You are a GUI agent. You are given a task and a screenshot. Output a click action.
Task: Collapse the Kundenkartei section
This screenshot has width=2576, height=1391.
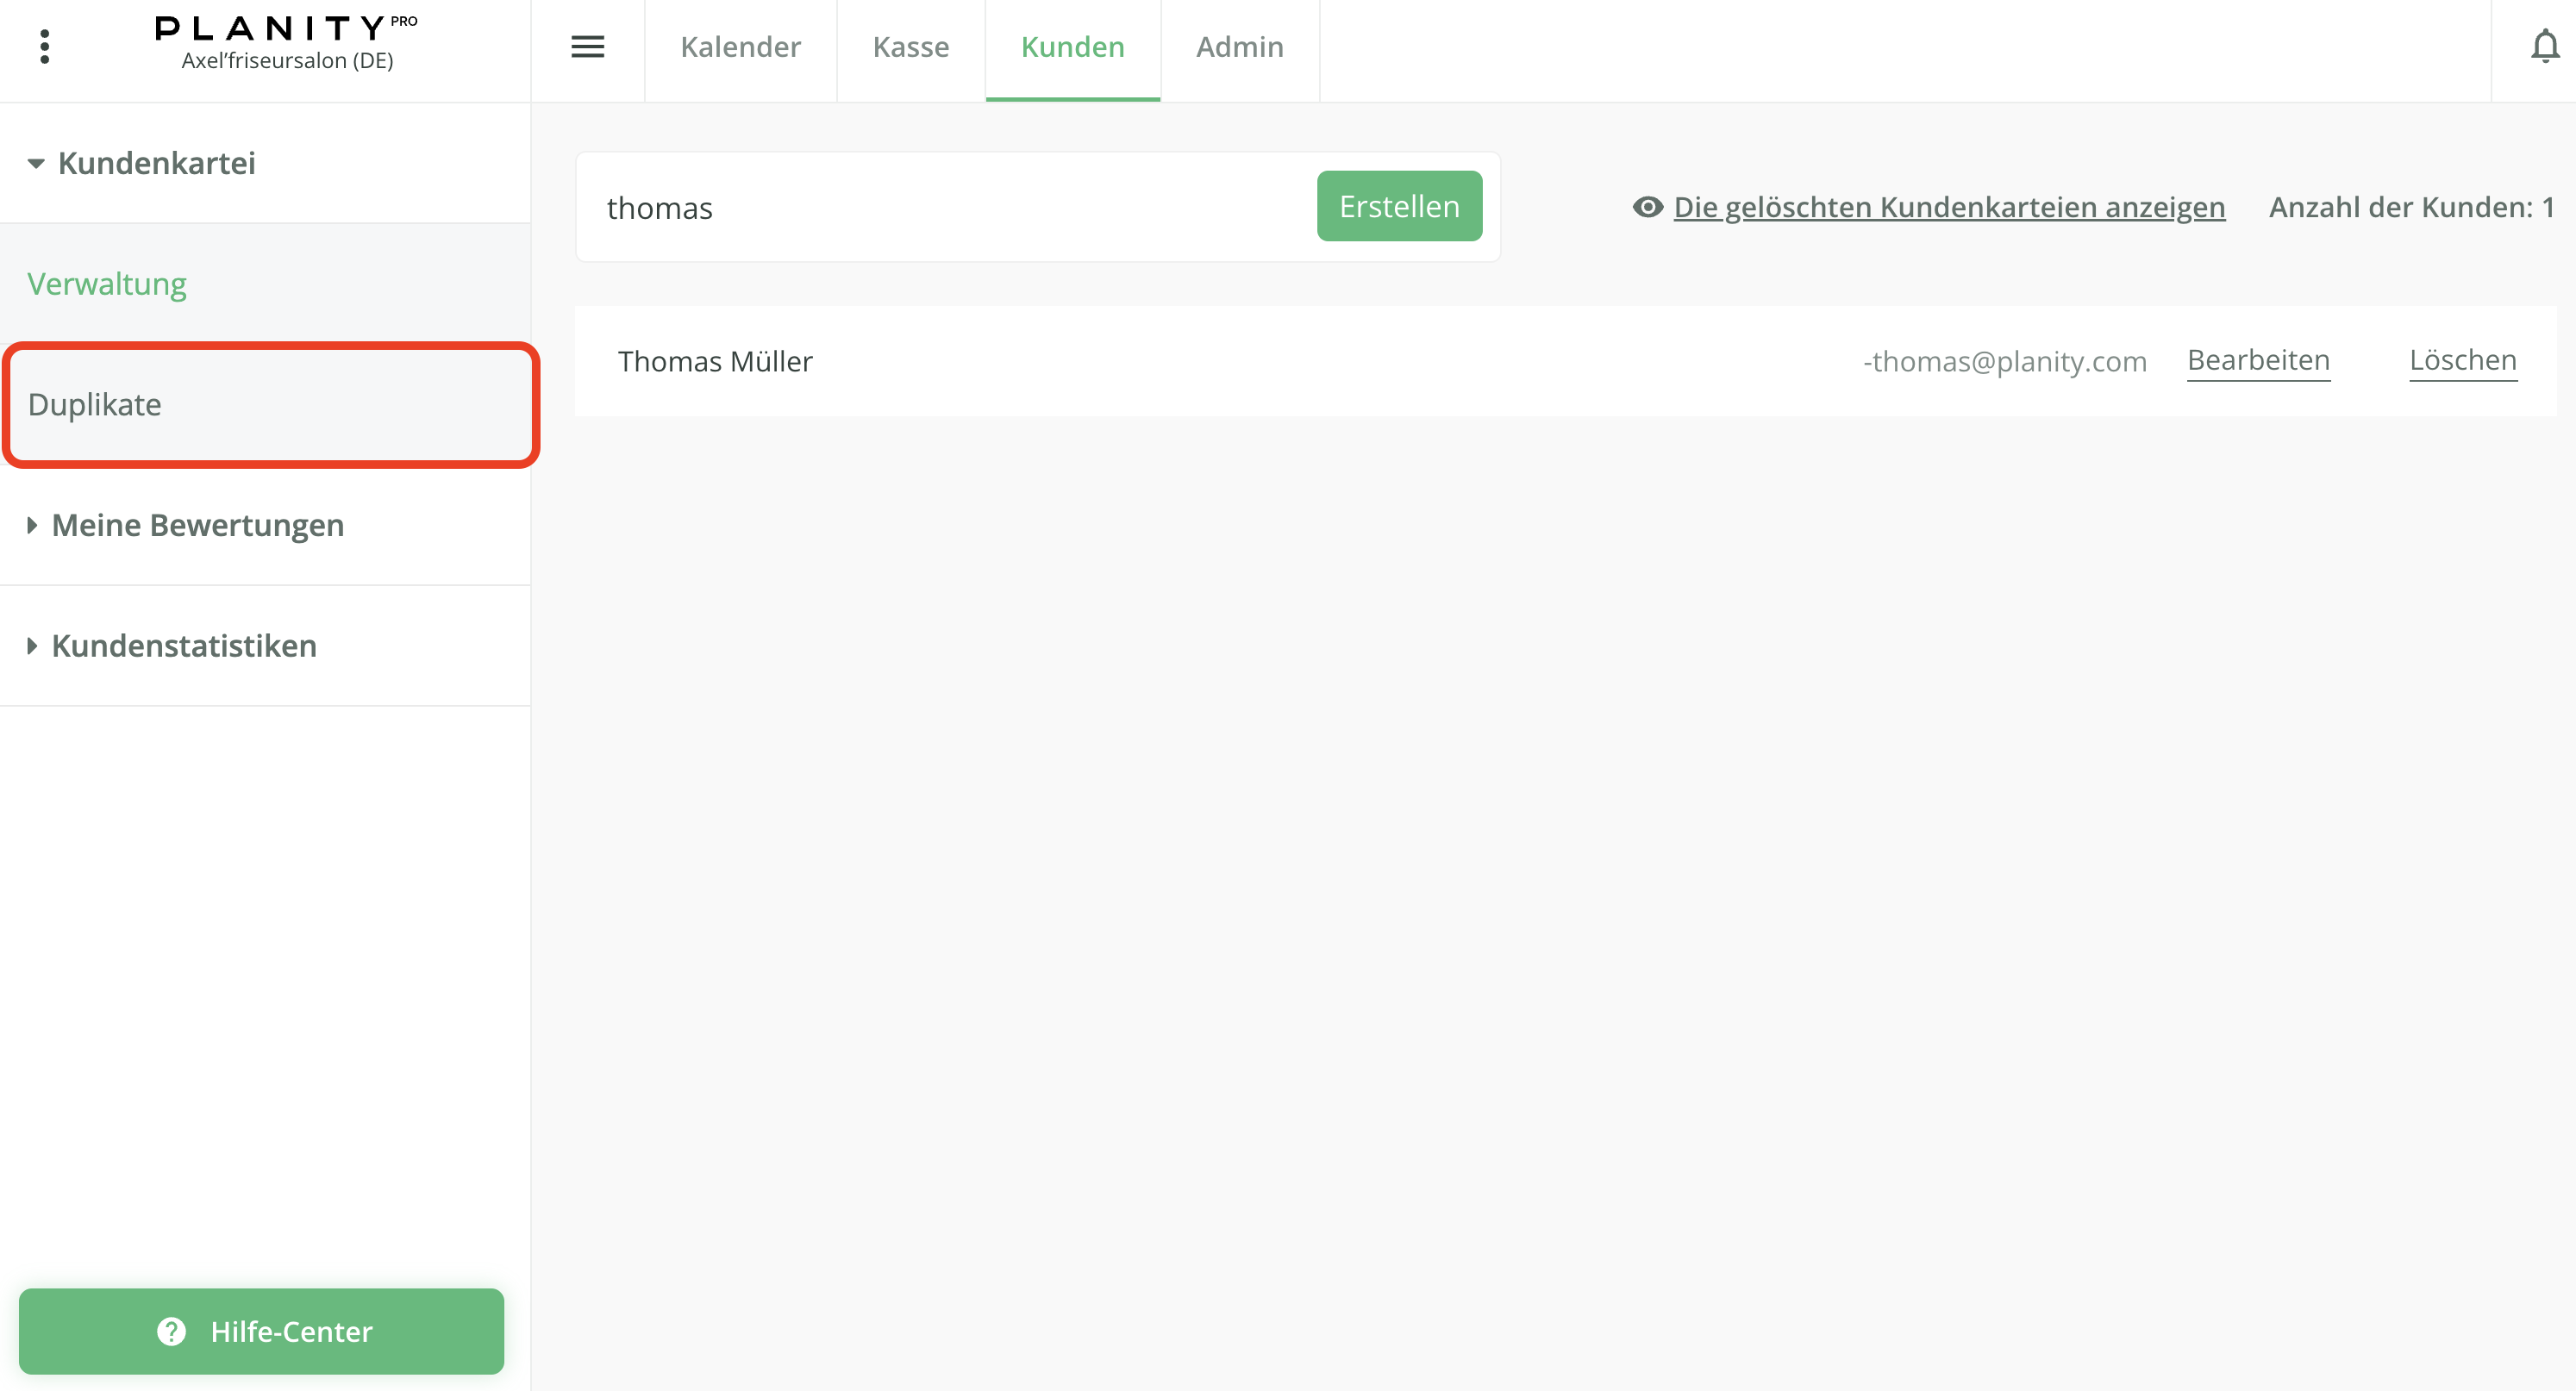[x=156, y=163]
